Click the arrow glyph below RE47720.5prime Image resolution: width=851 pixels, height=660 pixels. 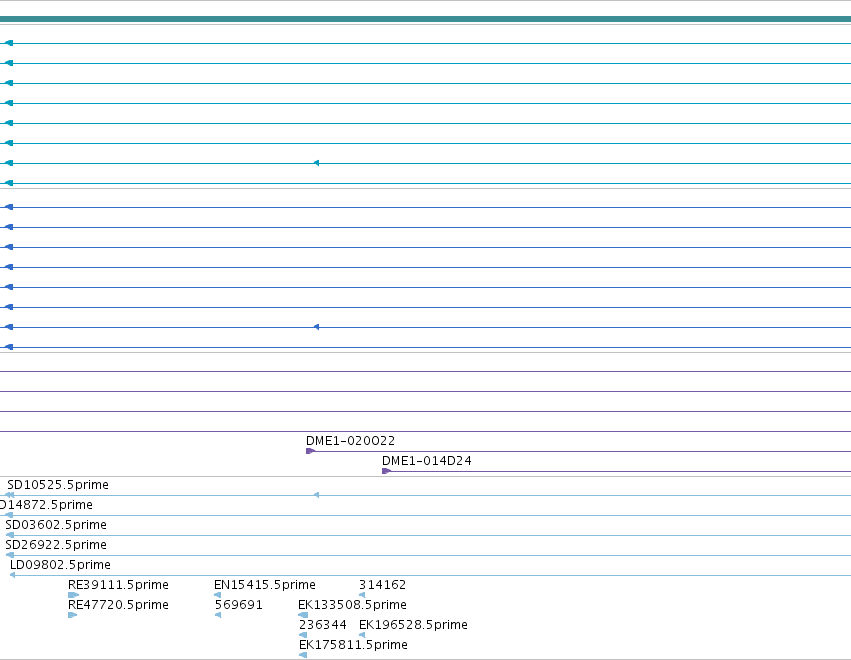[x=73, y=615]
